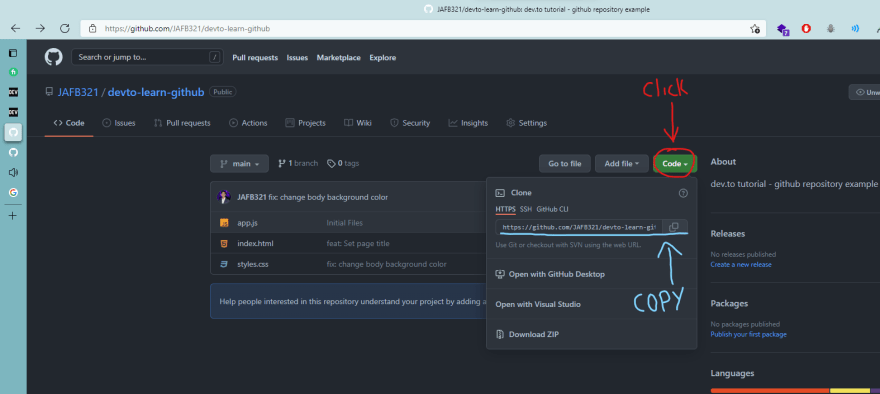This screenshot has width=880, height=394.
Task: Click the Clone help question mark icon
Action: [x=683, y=193]
